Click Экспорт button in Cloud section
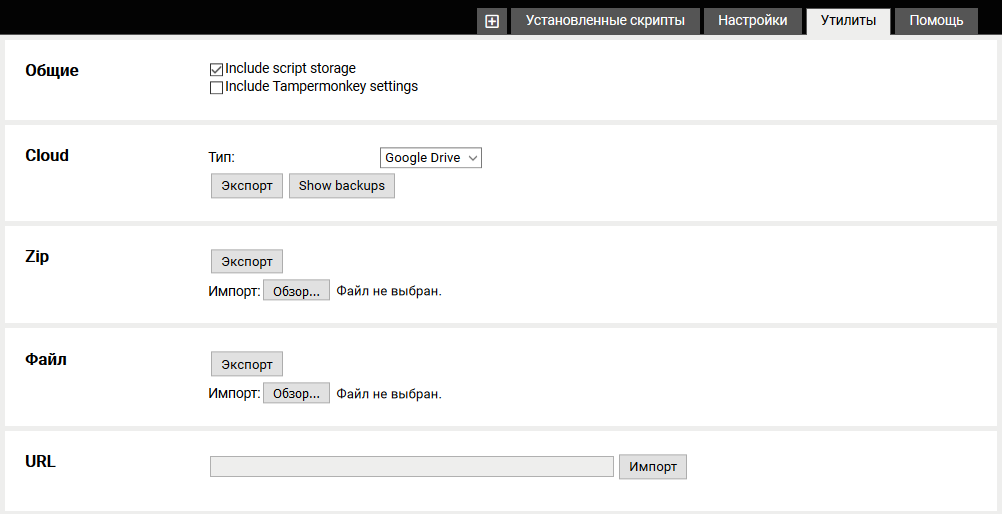The height and width of the screenshot is (514, 1002). [247, 186]
